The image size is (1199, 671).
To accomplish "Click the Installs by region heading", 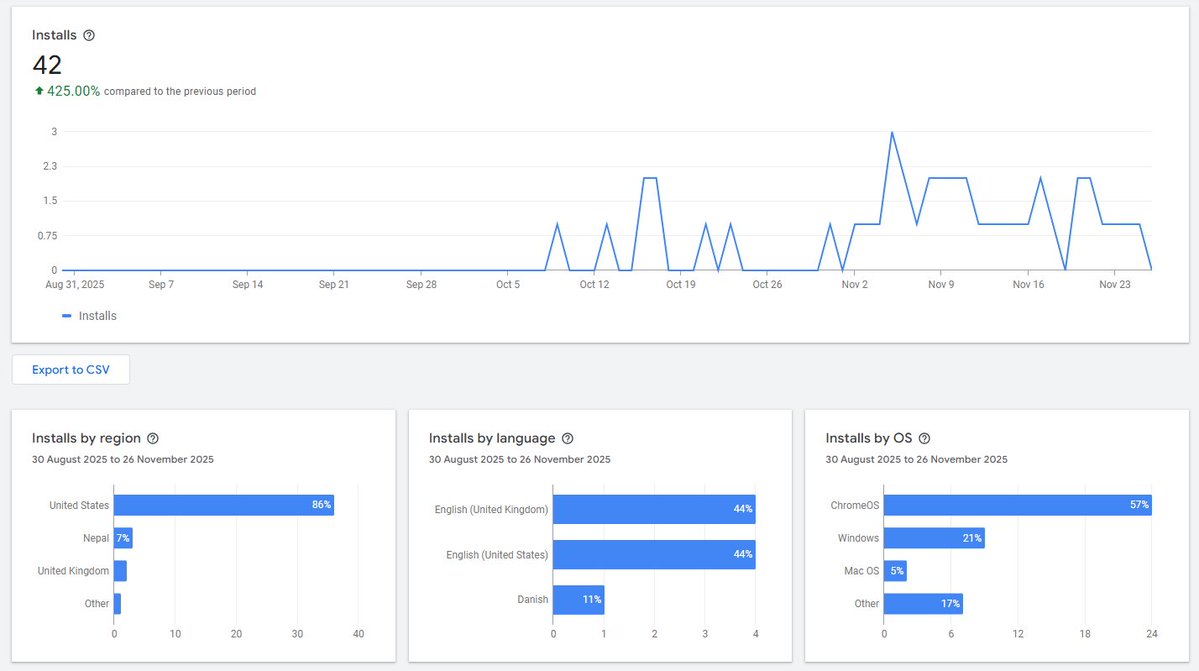I will coord(86,438).
